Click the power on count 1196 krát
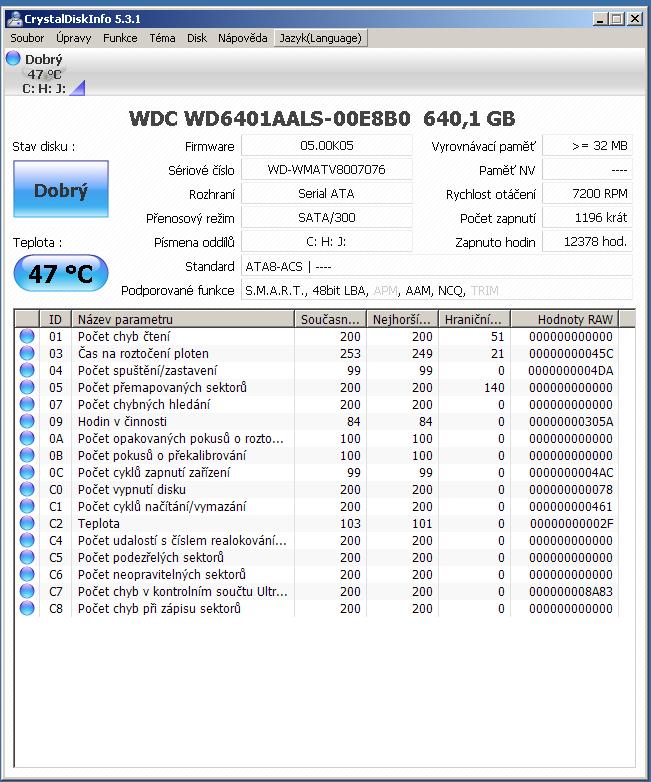This screenshot has height=782, width=651. (588, 217)
